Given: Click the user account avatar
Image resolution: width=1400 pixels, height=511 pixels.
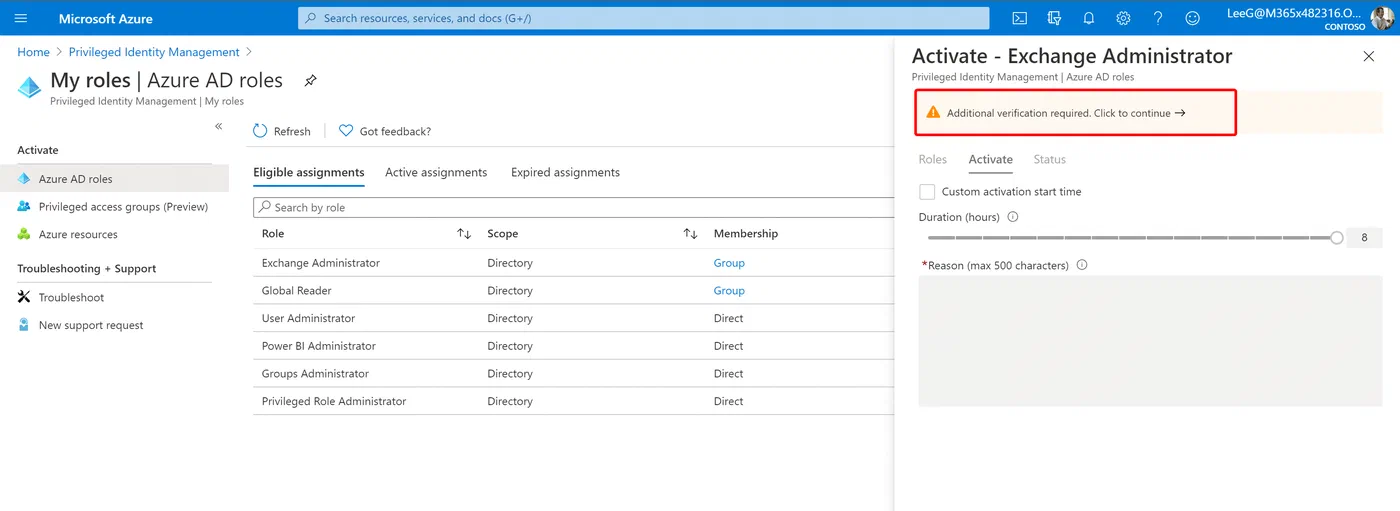Looking at the screenshot, I should pyautogui.click(x=1383, y=18).
